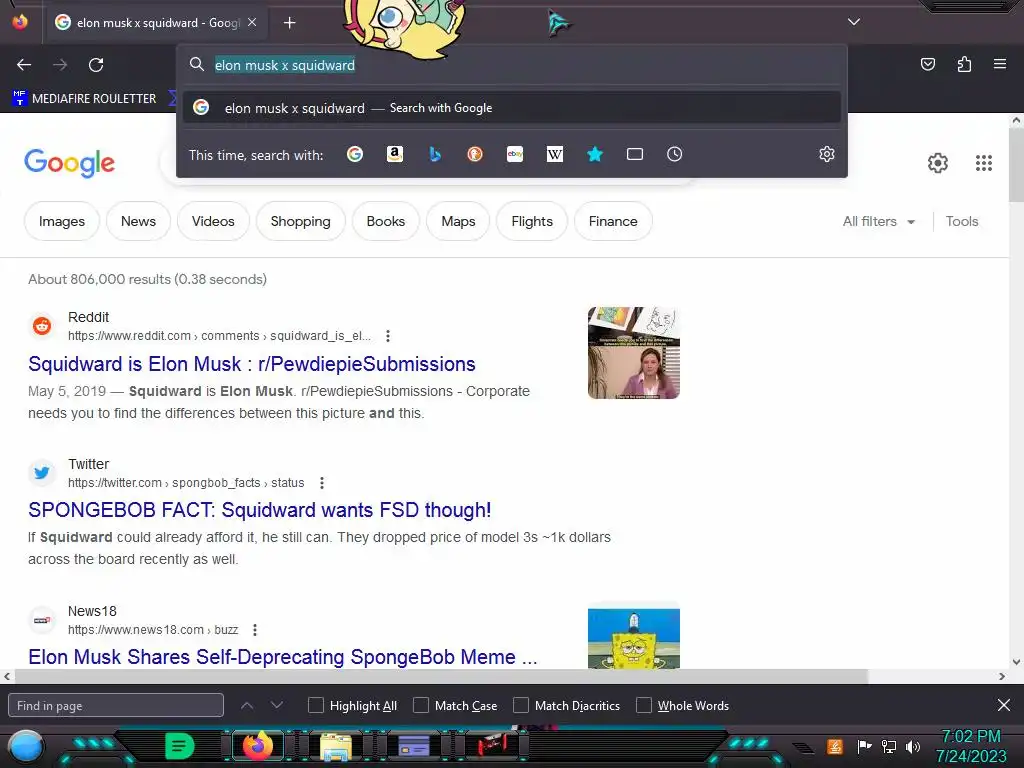Open more options for the Twitter result
The image size is (1024, 768).
click(322, 483)
